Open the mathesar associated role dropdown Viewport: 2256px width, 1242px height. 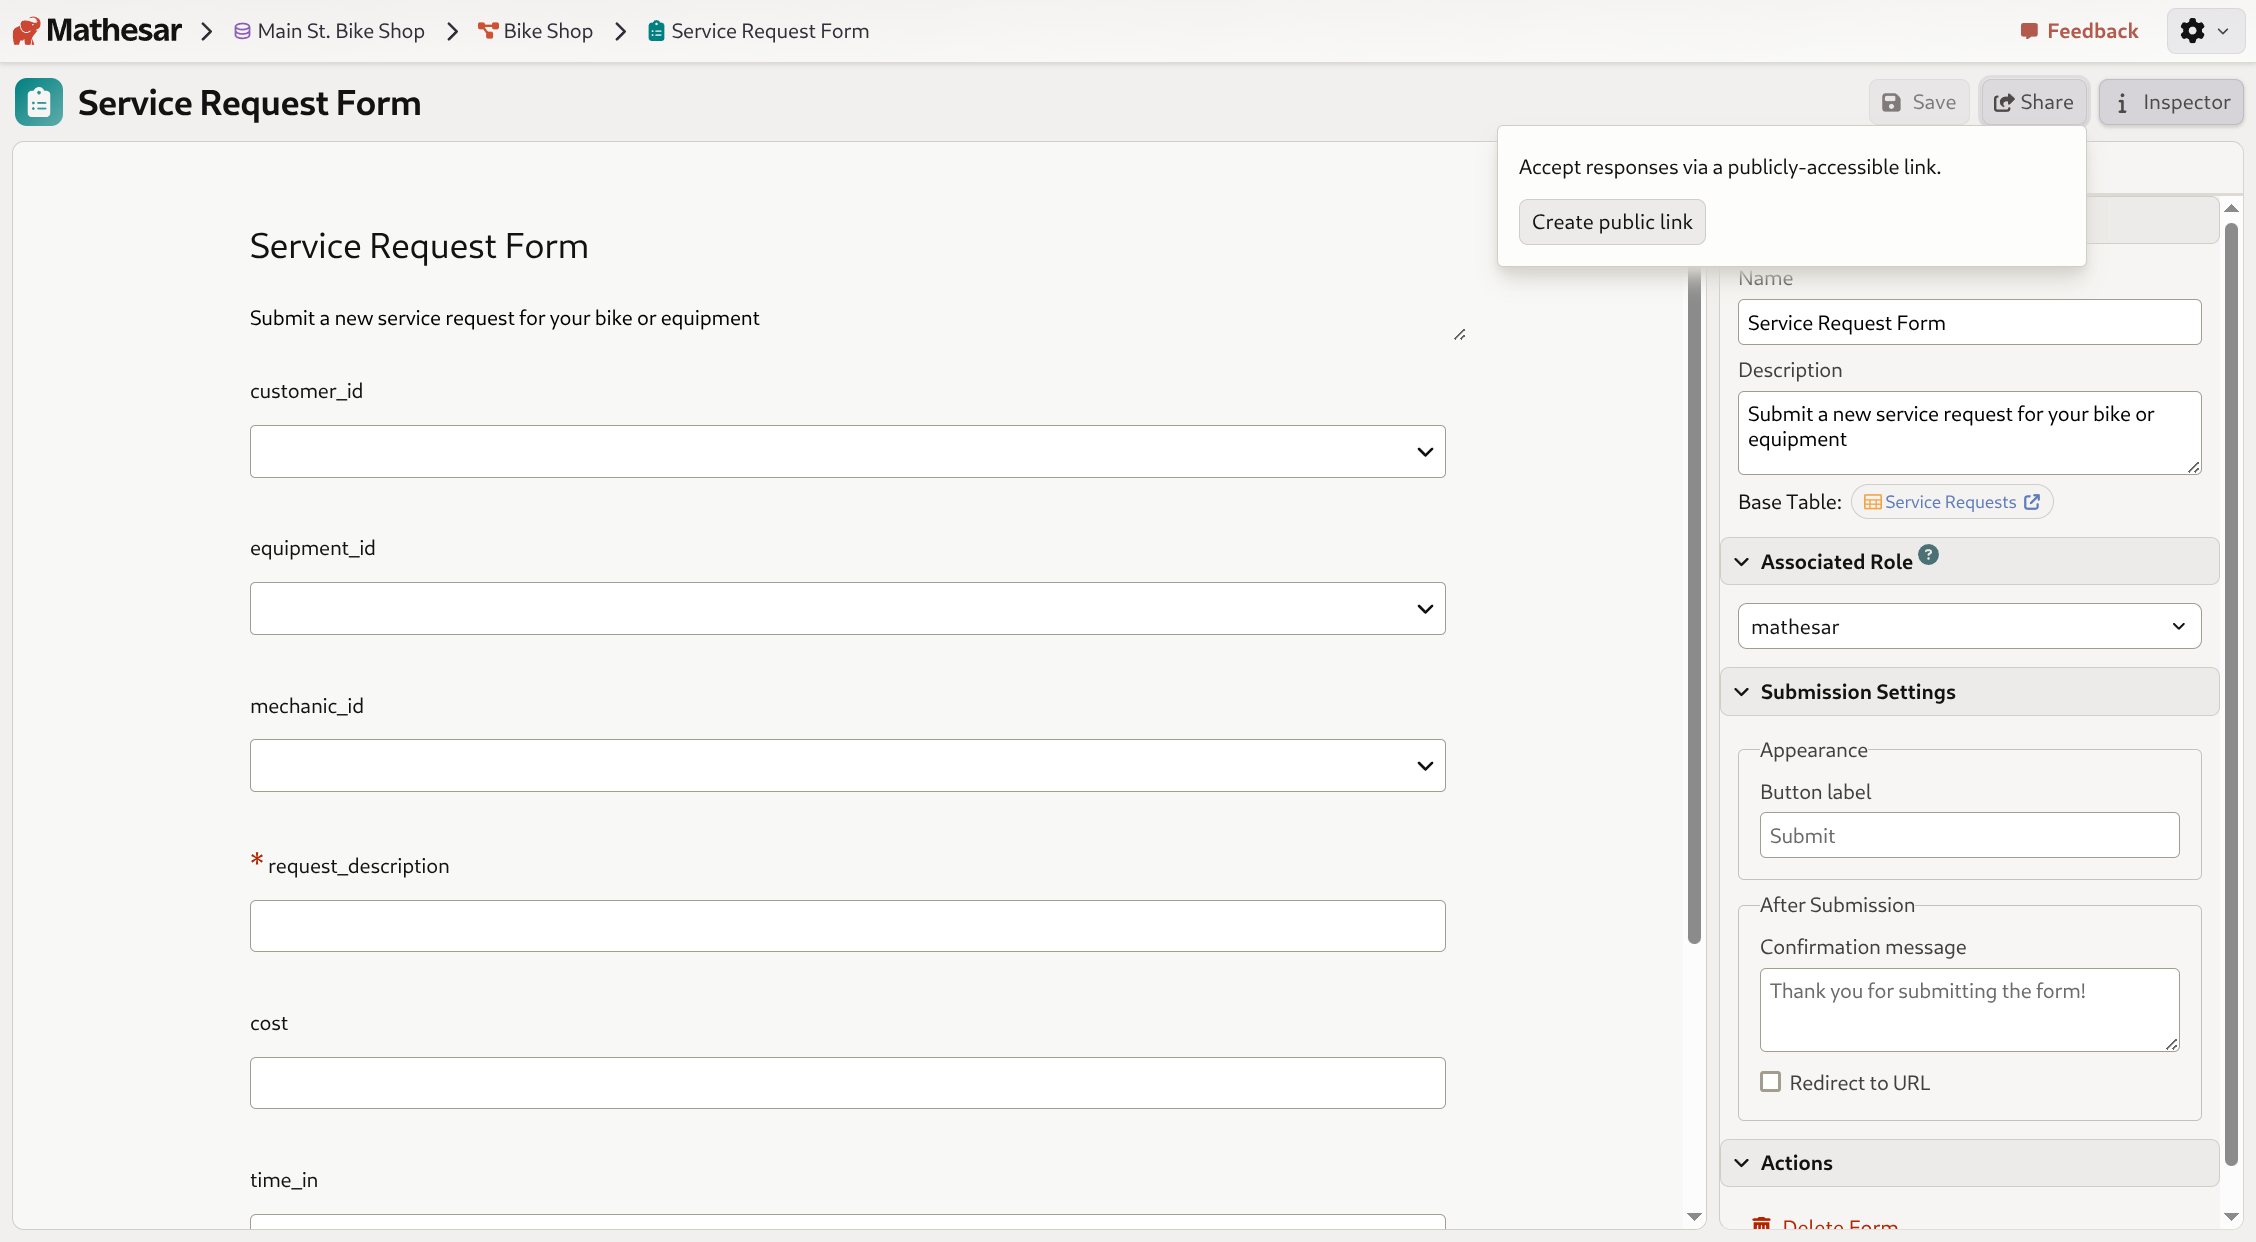click(1968, 627)
